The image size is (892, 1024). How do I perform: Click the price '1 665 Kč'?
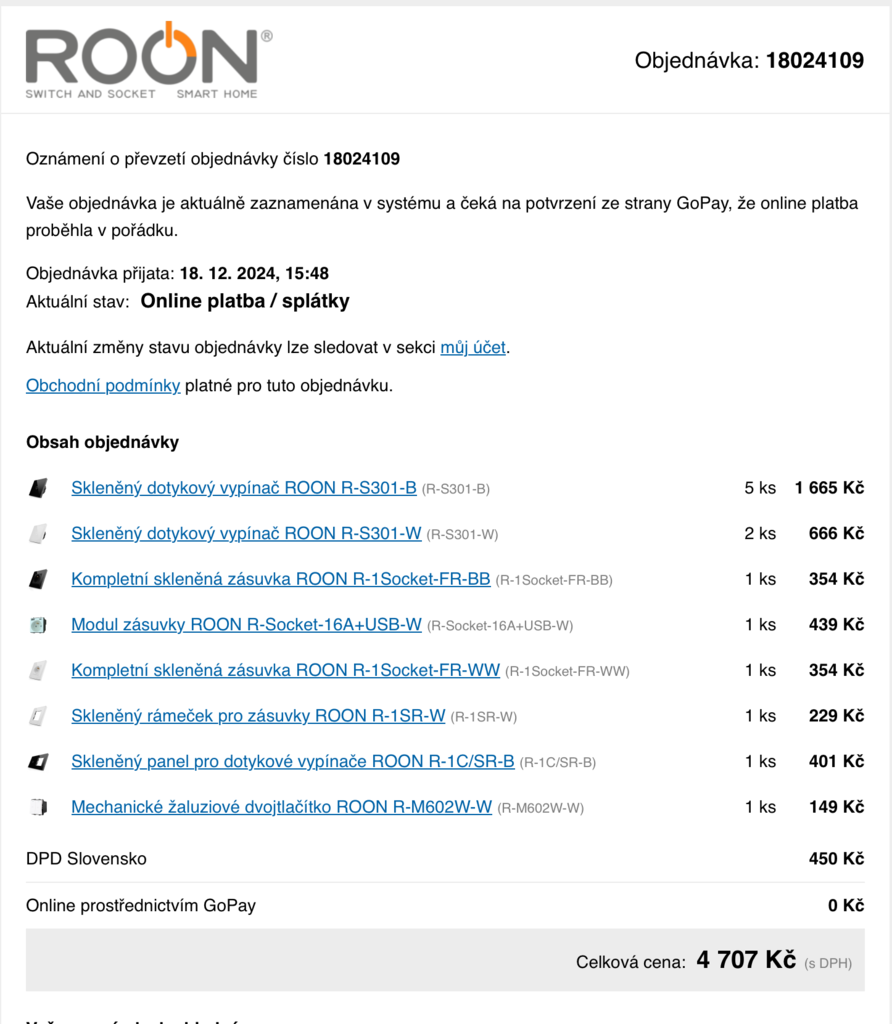[829, 488]
